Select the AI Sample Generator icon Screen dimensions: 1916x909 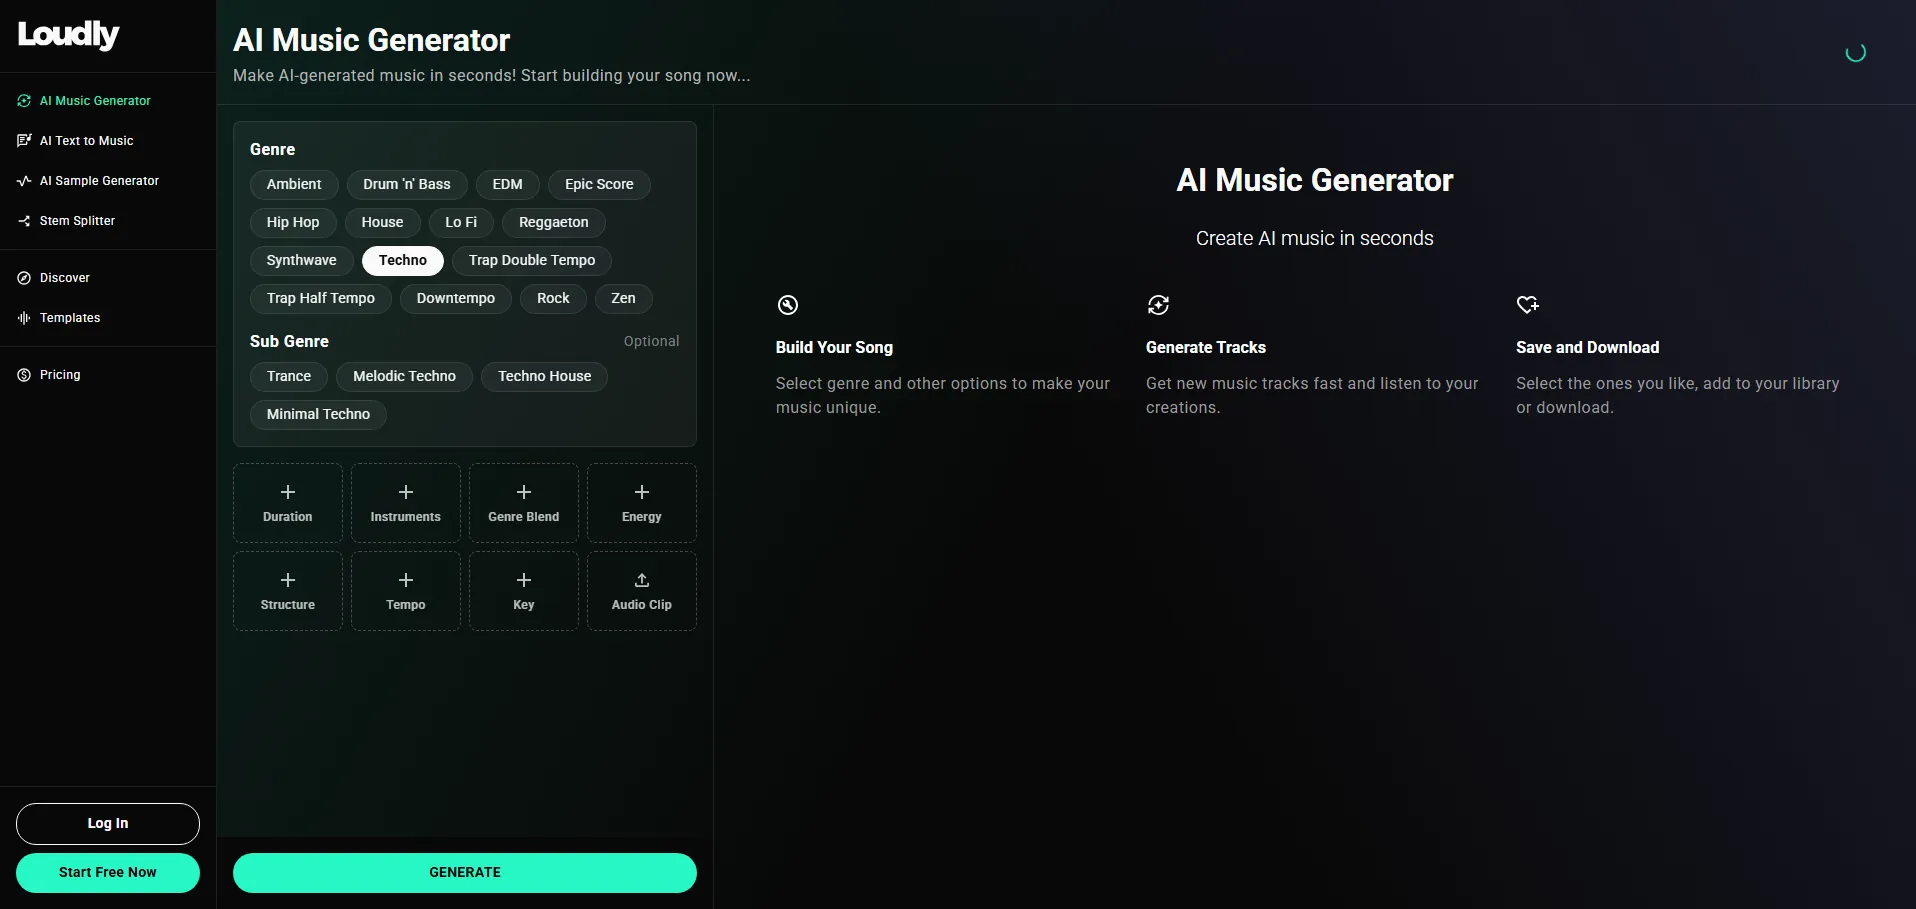click(x=24, y=181)
